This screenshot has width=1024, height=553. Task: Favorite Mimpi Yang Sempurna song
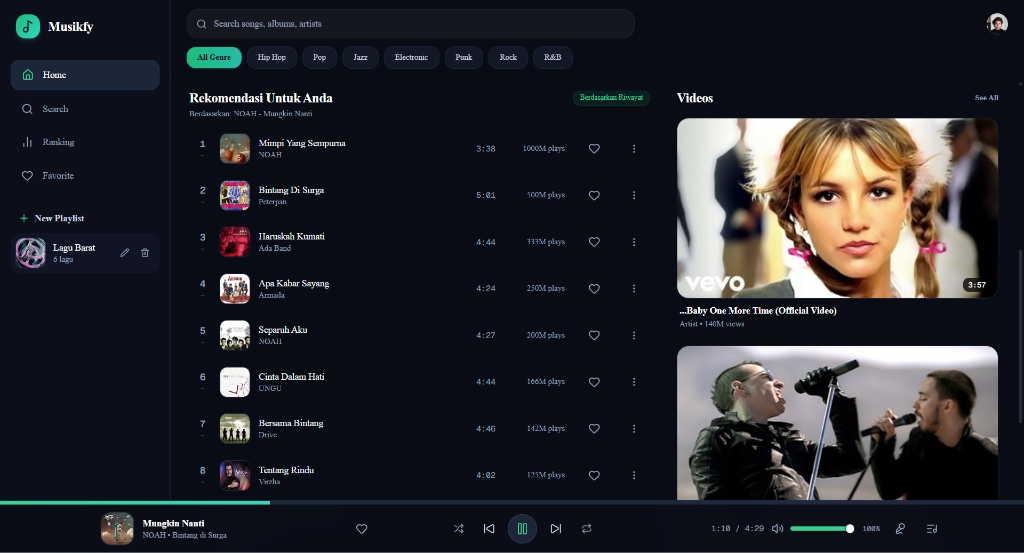(x=594, y=149)
